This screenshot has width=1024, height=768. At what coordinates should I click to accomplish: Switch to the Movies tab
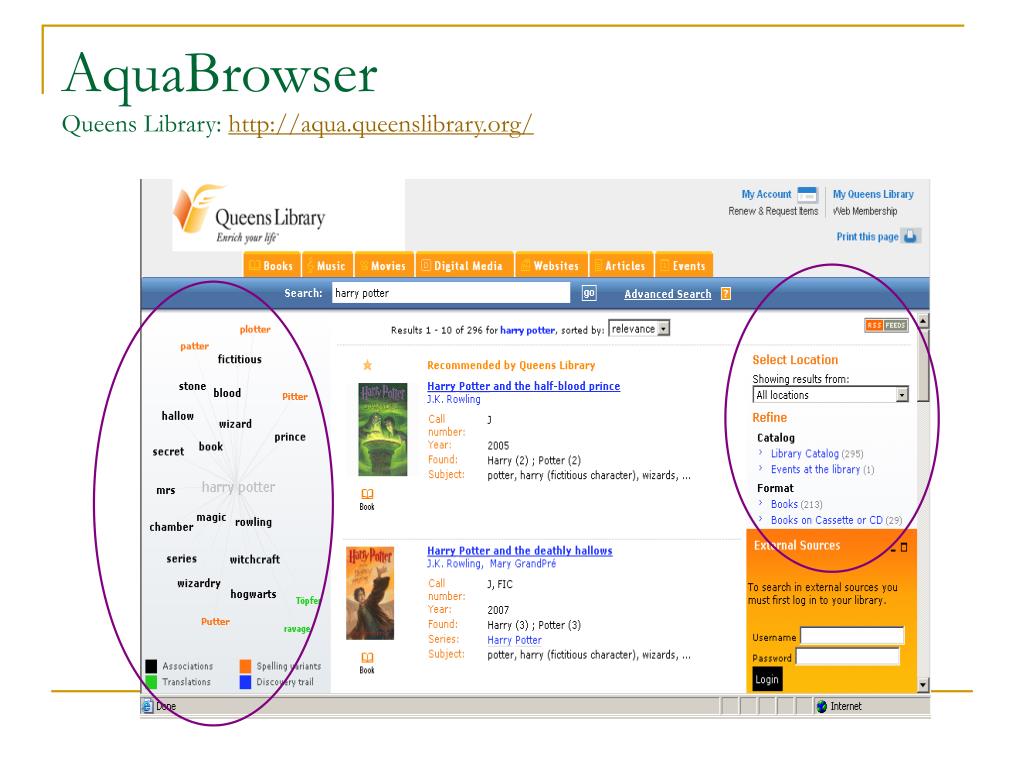(x=385, y=265)
